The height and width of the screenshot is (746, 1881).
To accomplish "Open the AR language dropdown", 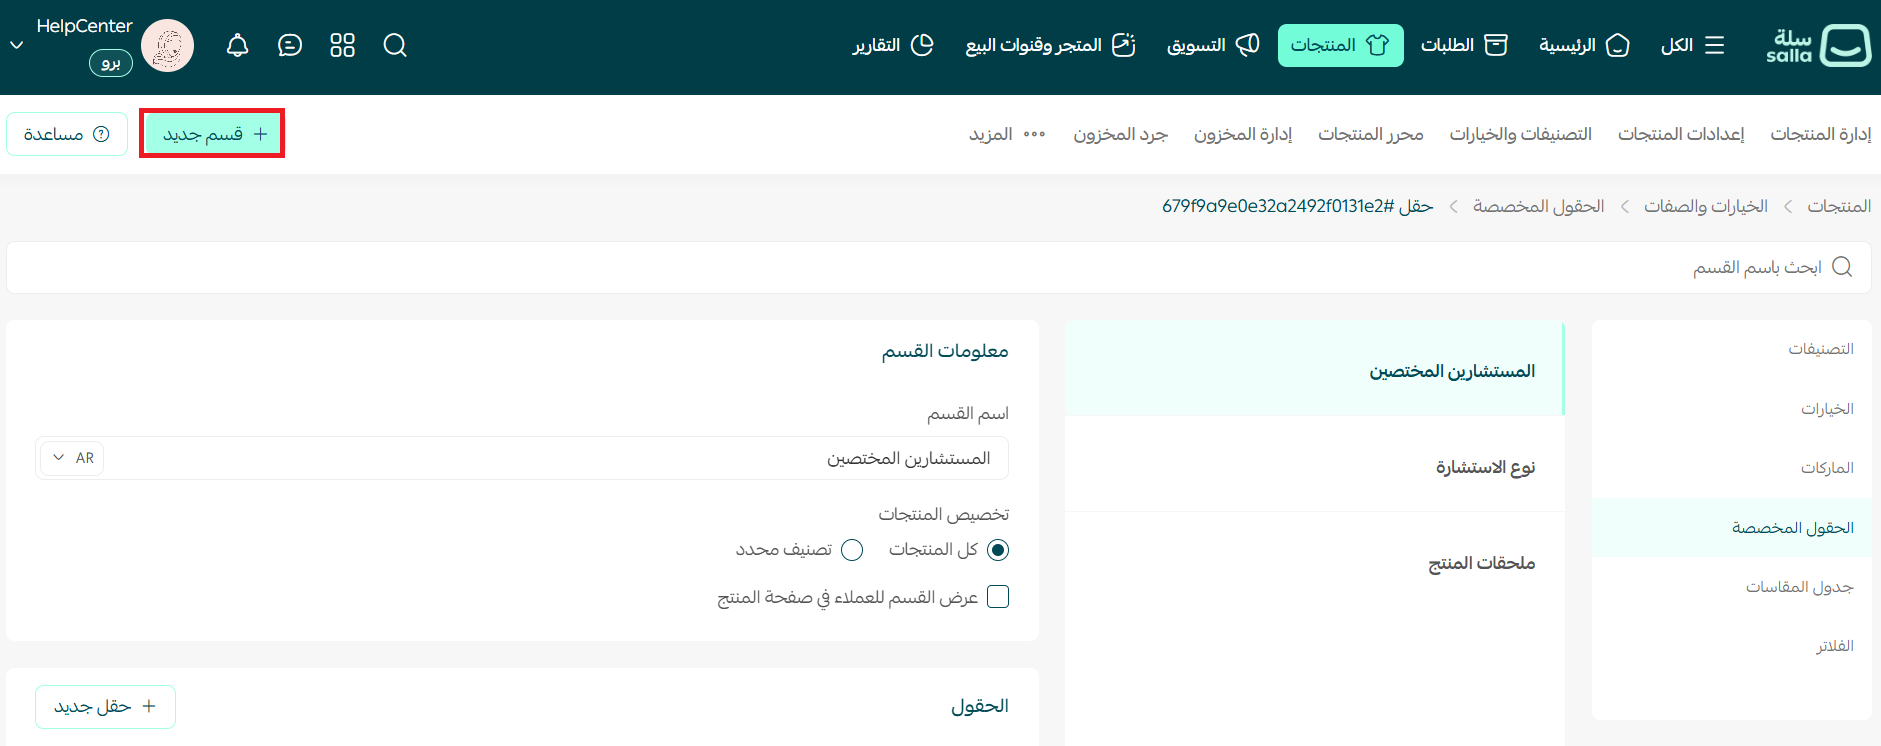I will point(73,458).
